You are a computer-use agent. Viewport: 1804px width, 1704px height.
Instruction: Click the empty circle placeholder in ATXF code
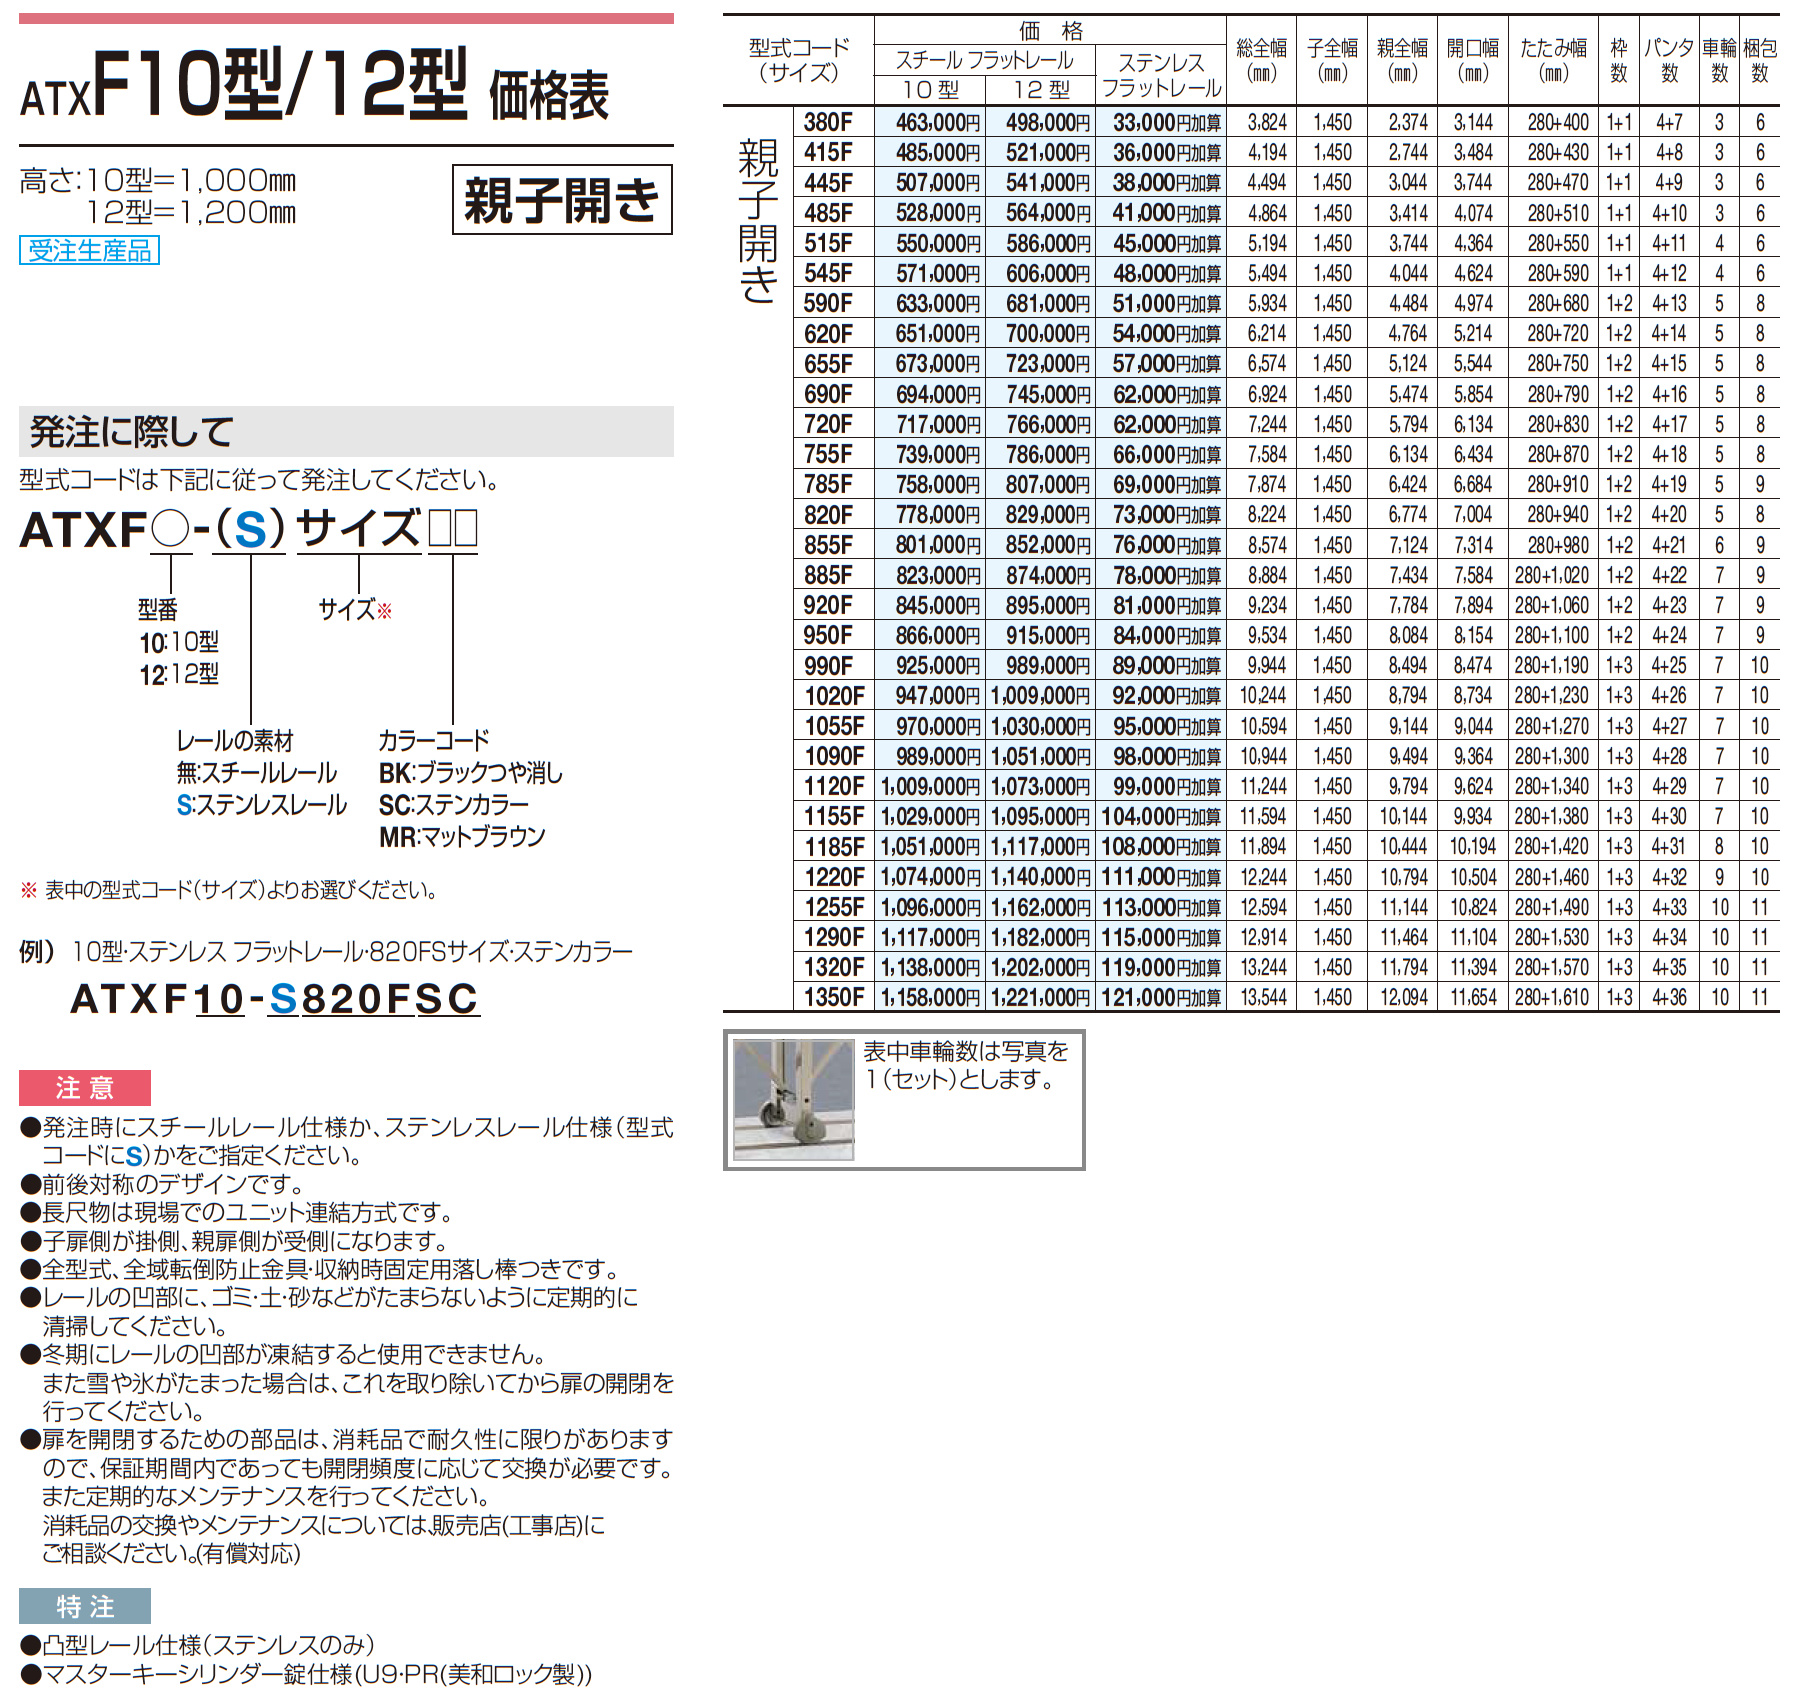coord(171,530)
